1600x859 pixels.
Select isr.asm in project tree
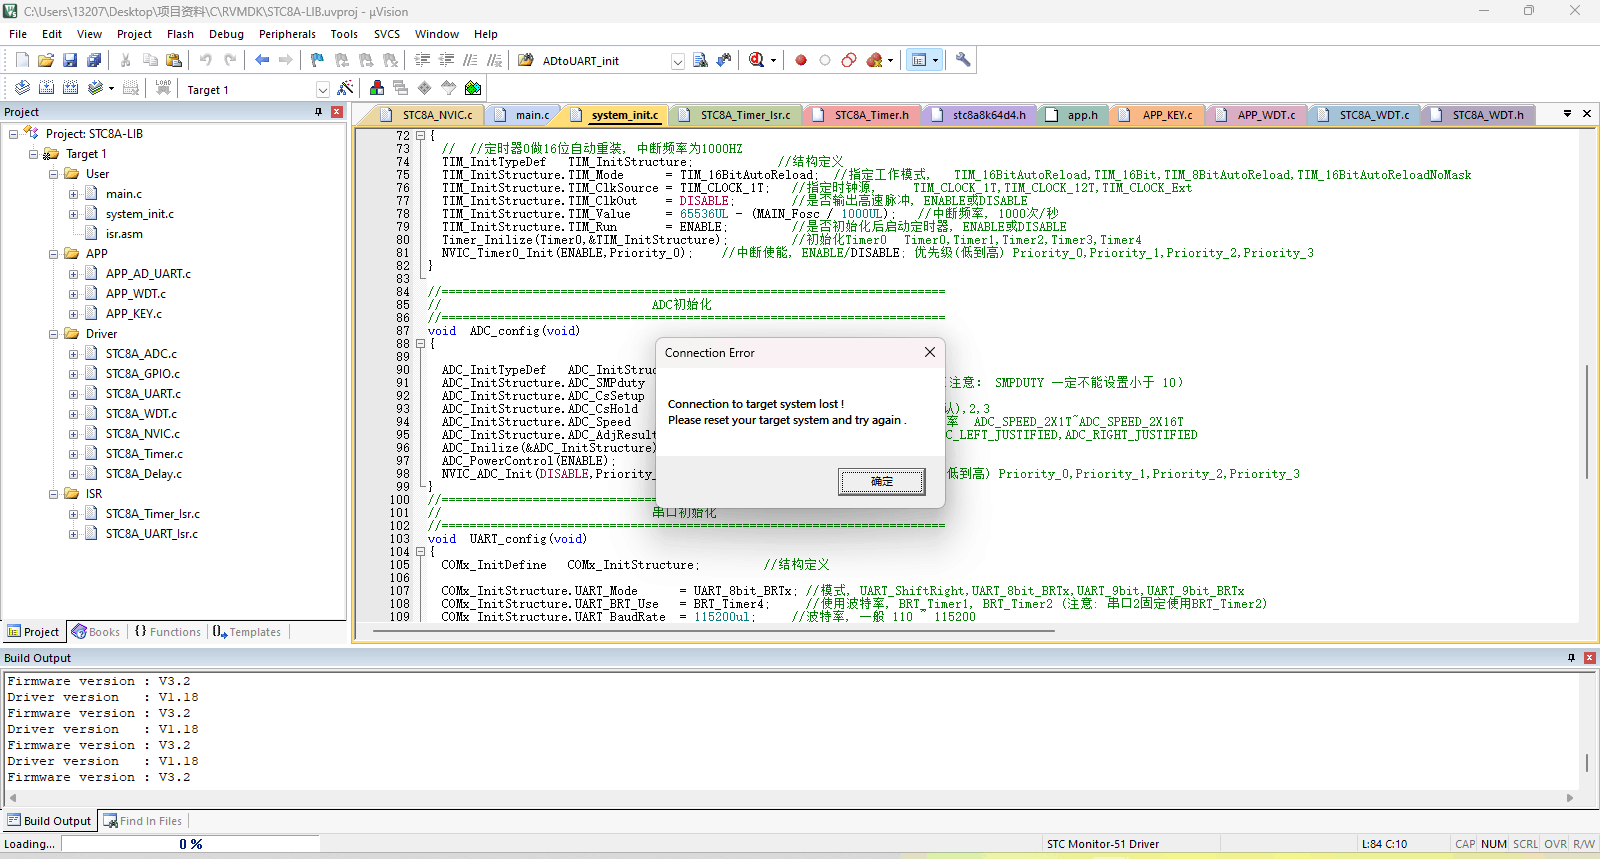point(124,234)
